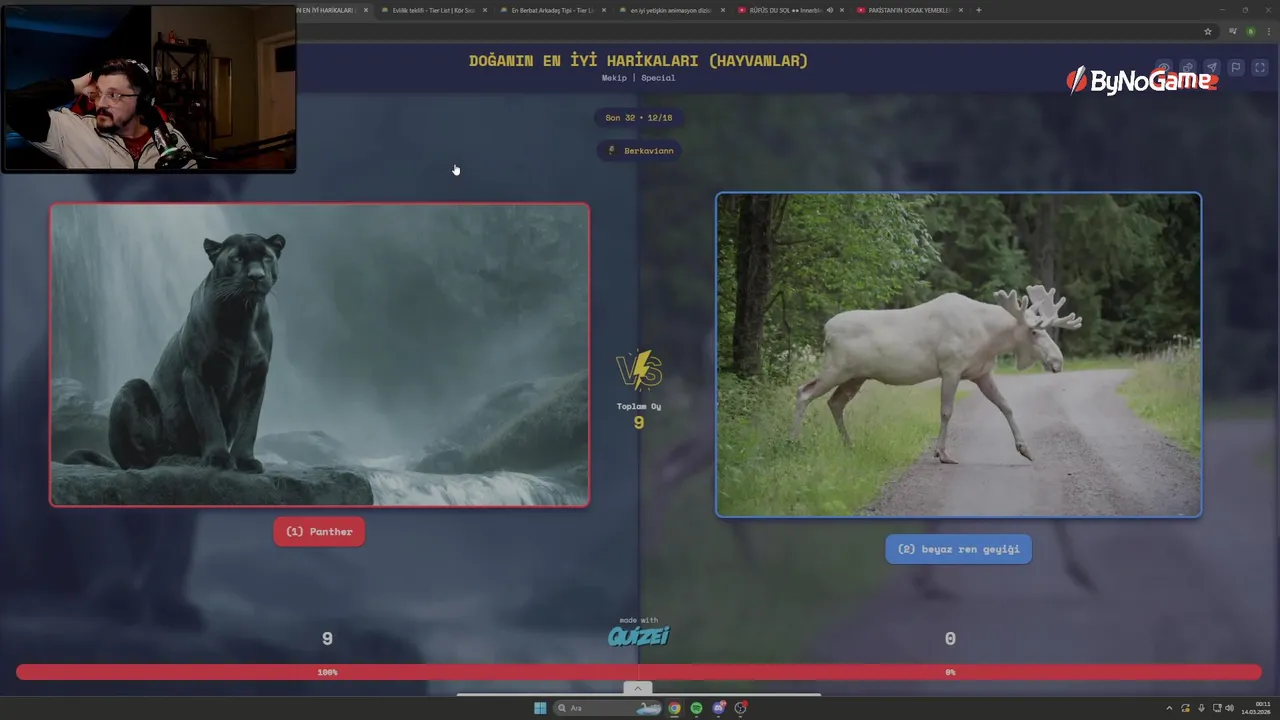Click the paper plane share icon
The image size is (1280, 720).
pos(1211,68)
